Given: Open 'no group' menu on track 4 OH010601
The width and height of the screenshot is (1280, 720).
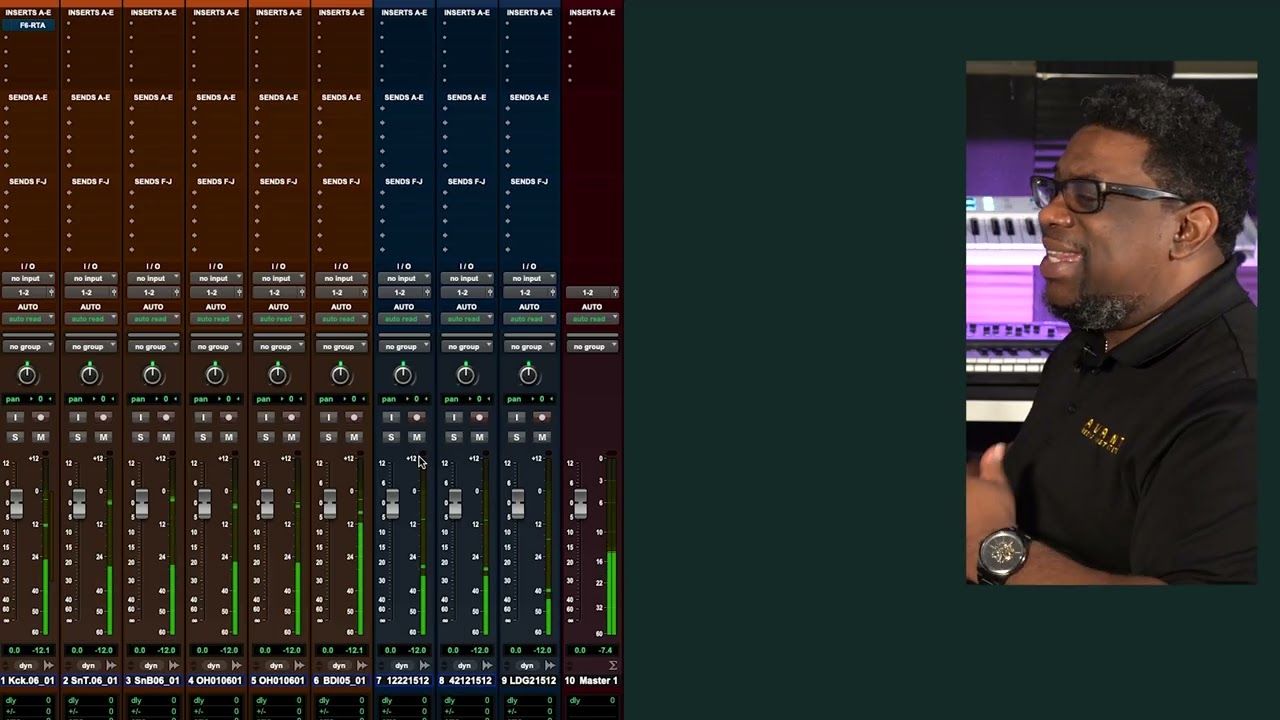Looking at the screenshot, I should click(216, 346).
